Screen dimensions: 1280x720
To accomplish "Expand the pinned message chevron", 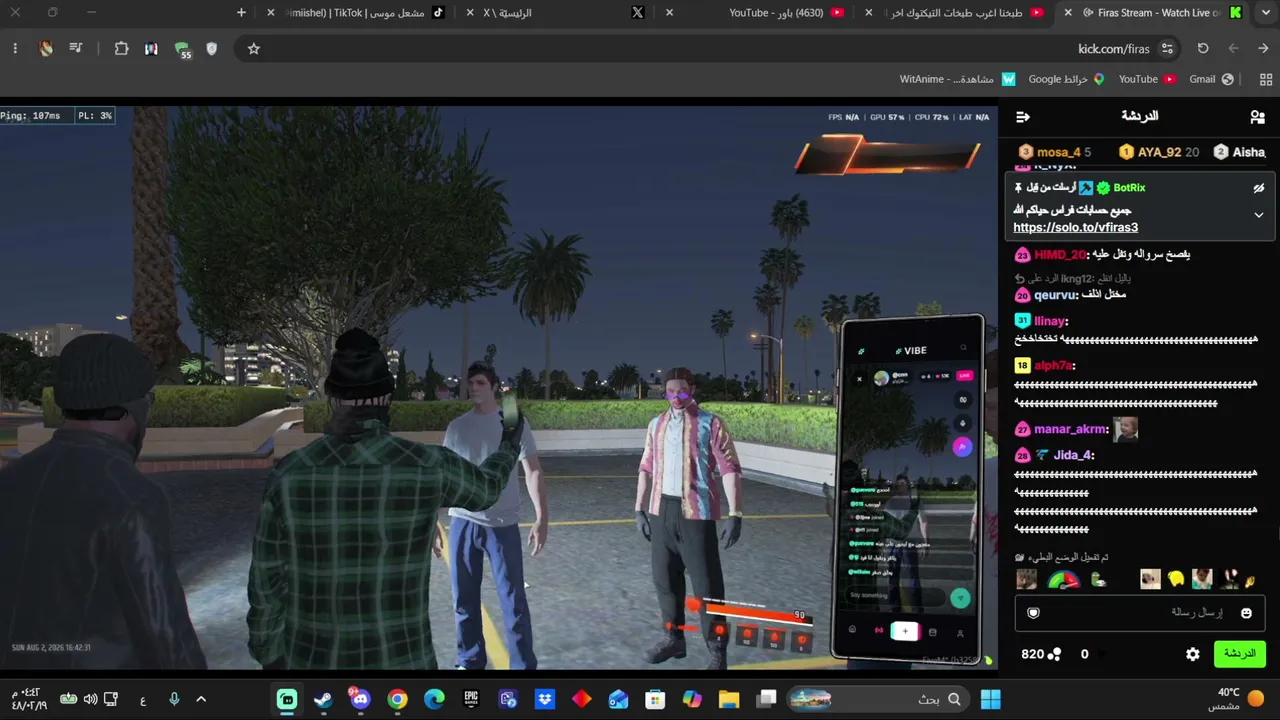I will click(1259, 215).
